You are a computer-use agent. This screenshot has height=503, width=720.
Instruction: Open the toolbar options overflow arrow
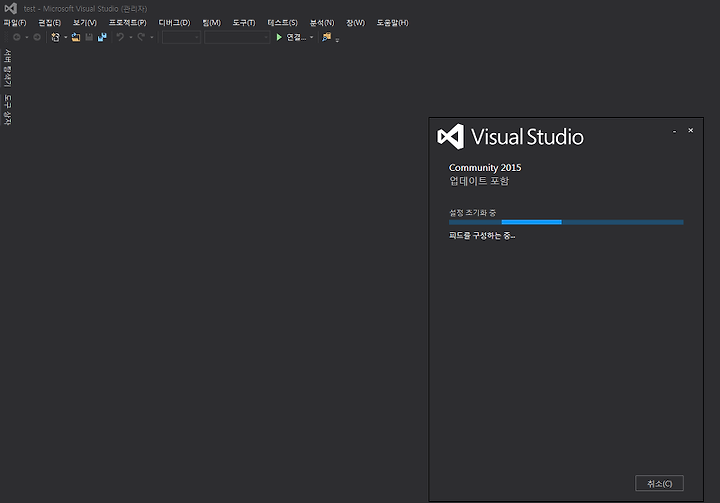click(337, 40)
